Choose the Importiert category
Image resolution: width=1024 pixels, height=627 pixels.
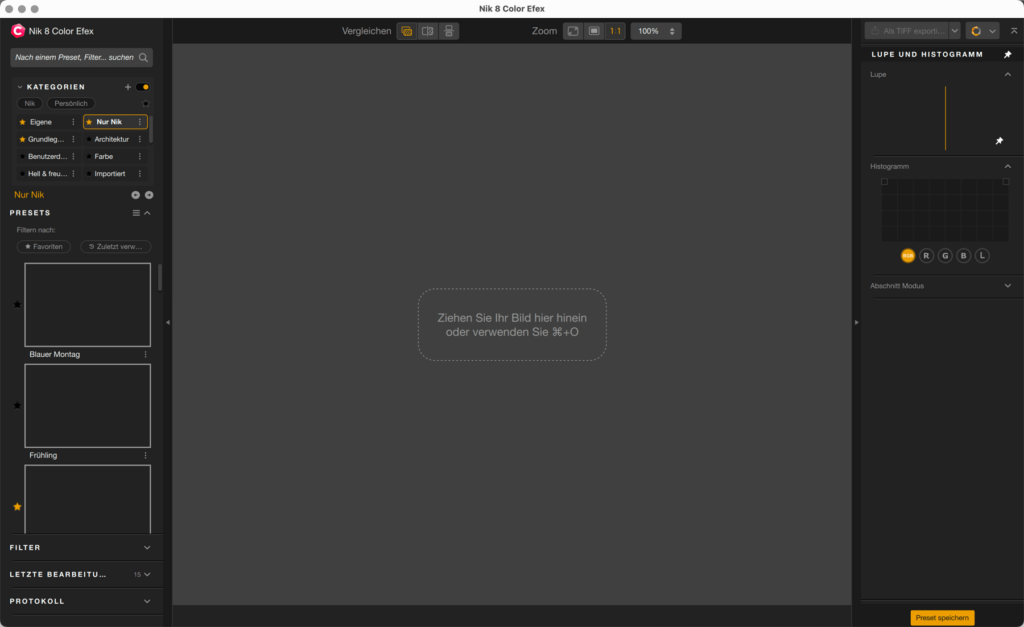[115, 174]
